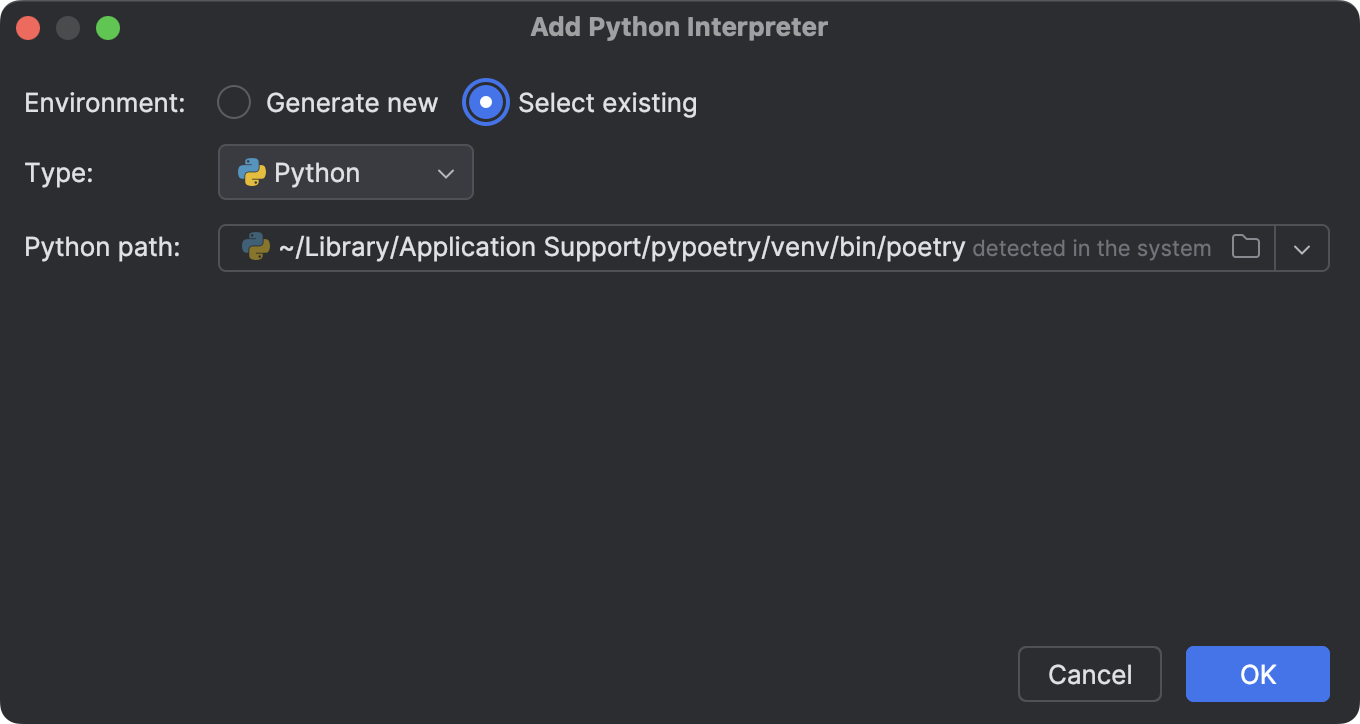
Task: Click the red close traffic light
Action: click(28, 27)
